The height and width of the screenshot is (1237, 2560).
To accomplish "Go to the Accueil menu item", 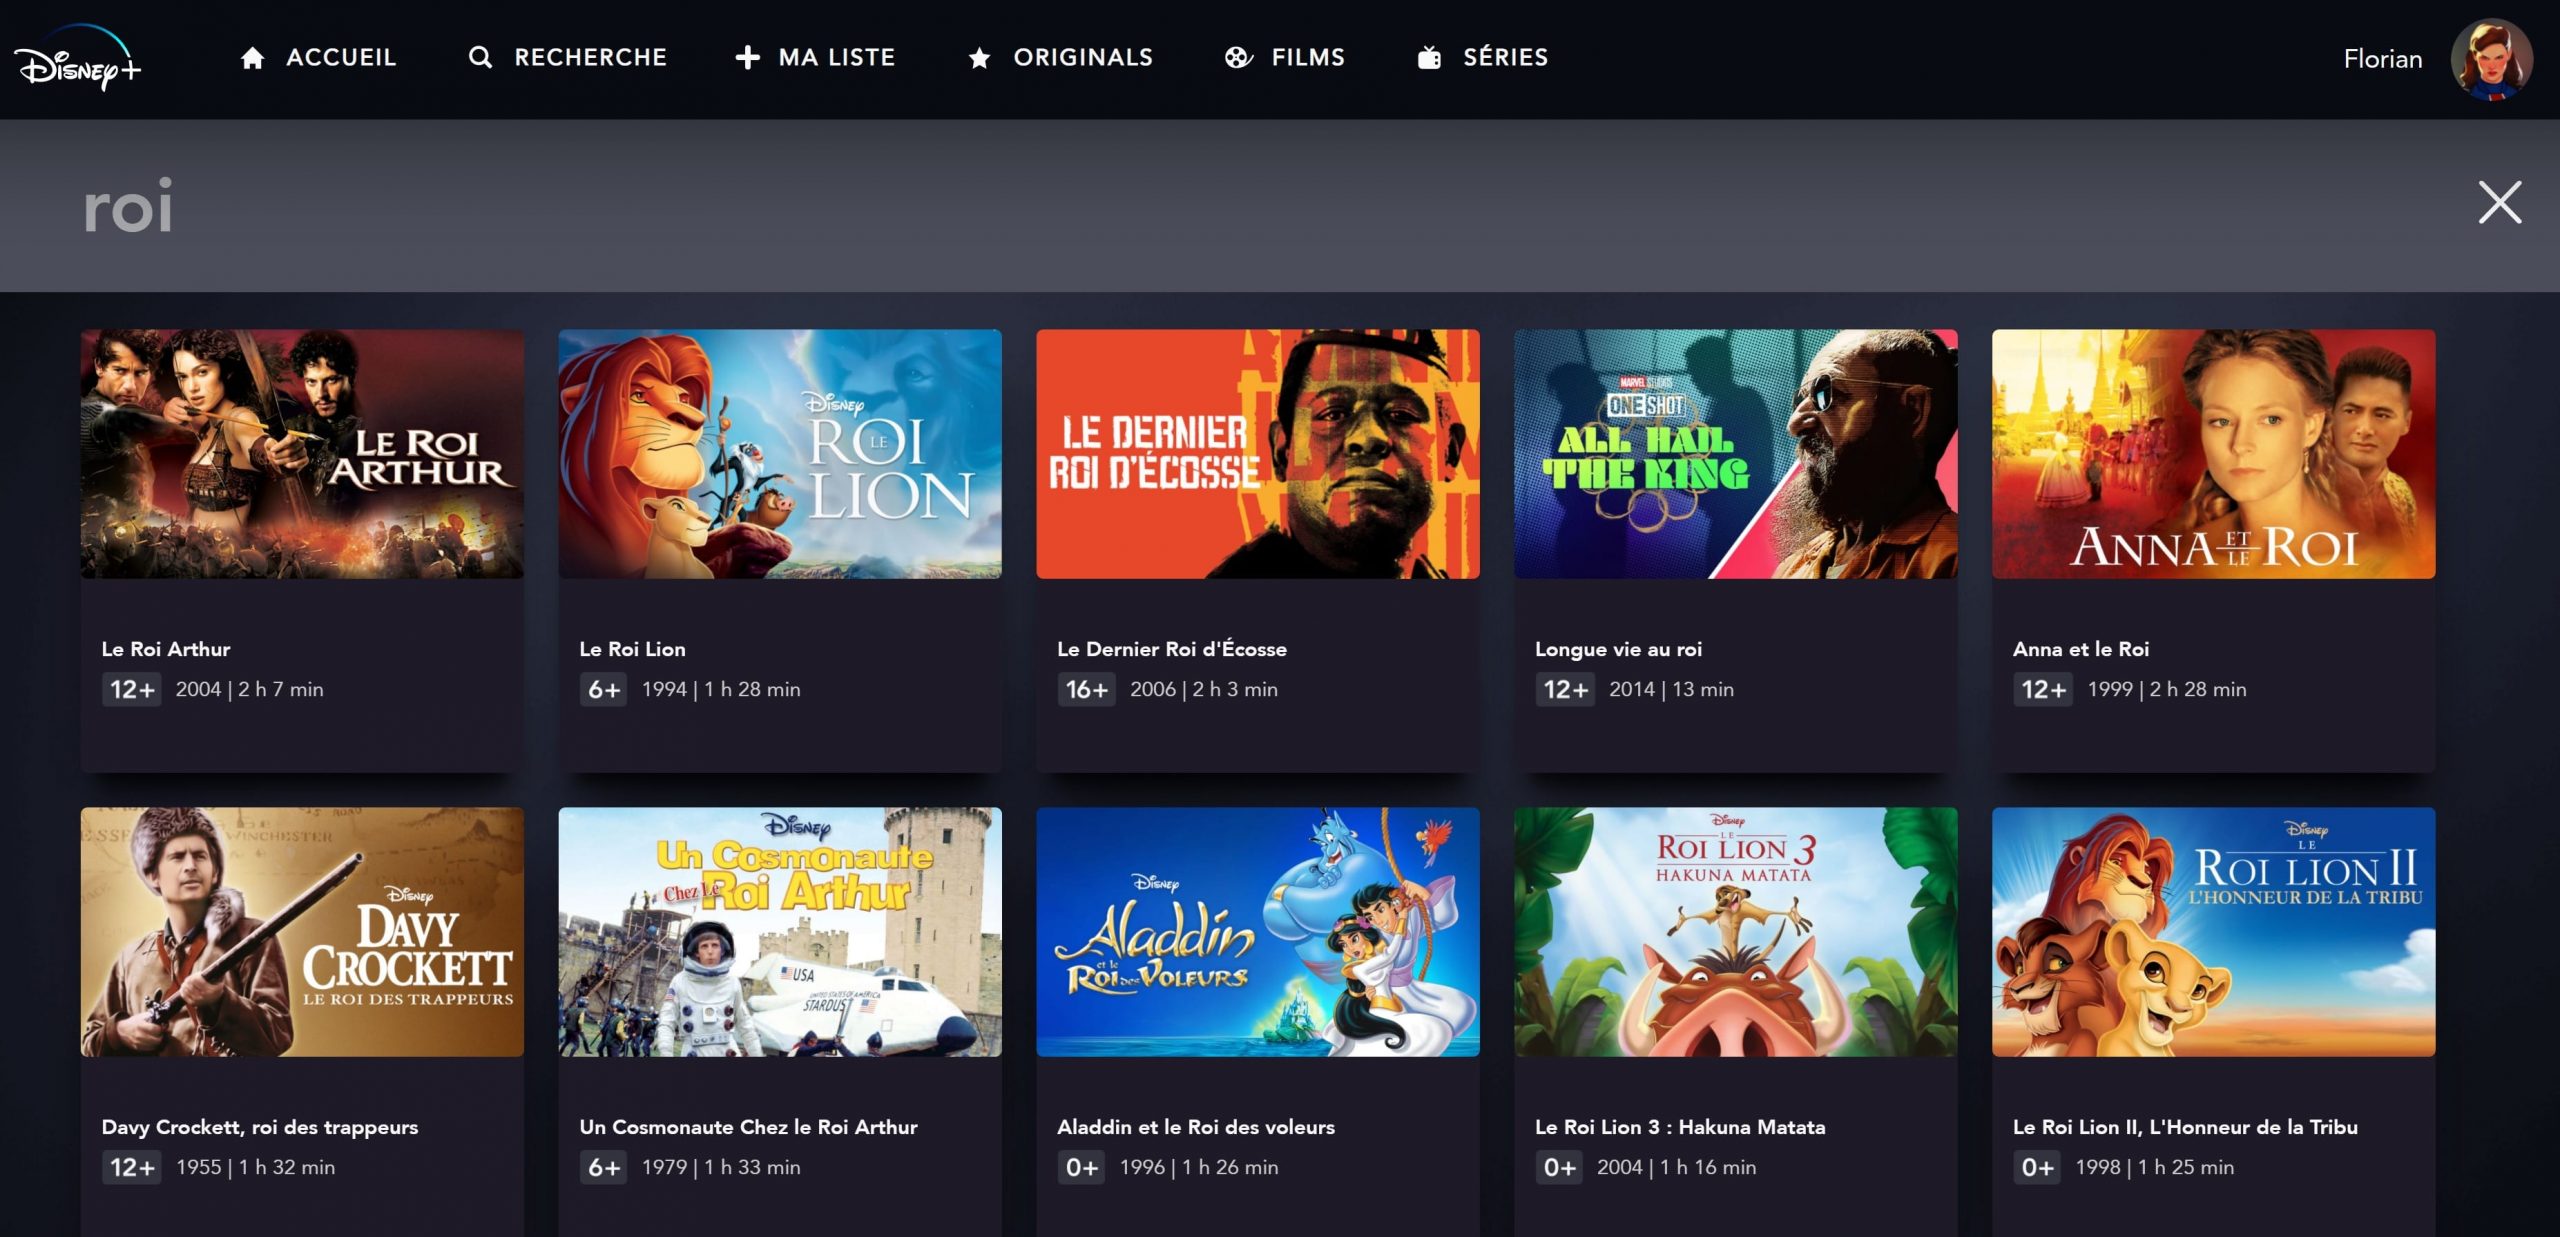I will 341,57.
